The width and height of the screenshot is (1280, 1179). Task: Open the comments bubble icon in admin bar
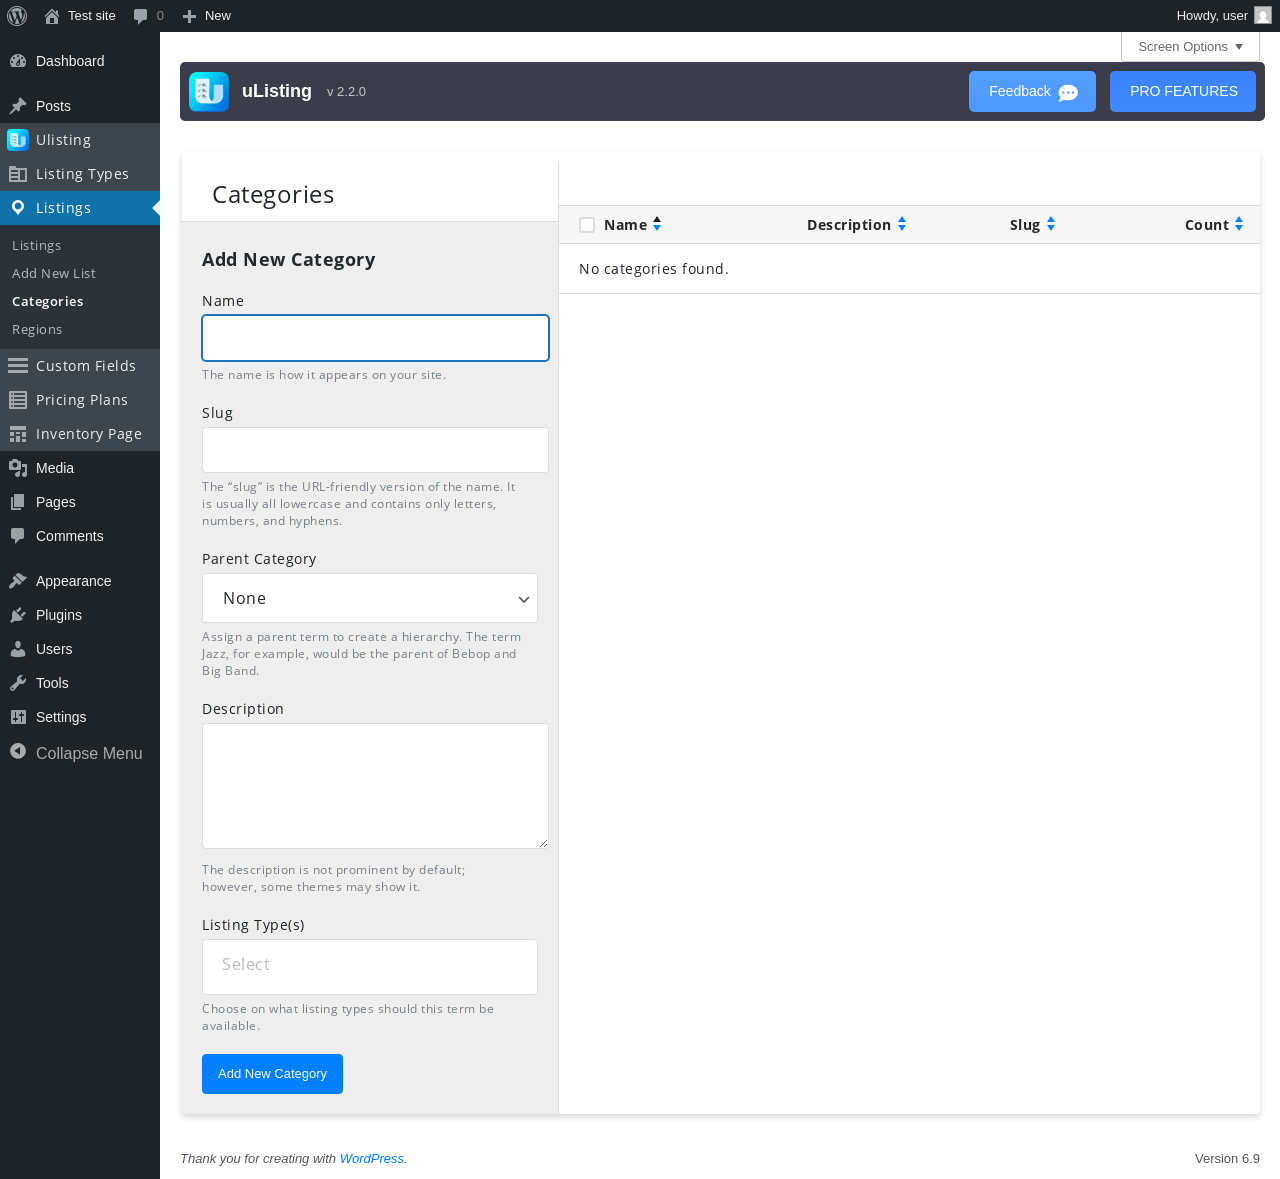[x=141, y=16]
